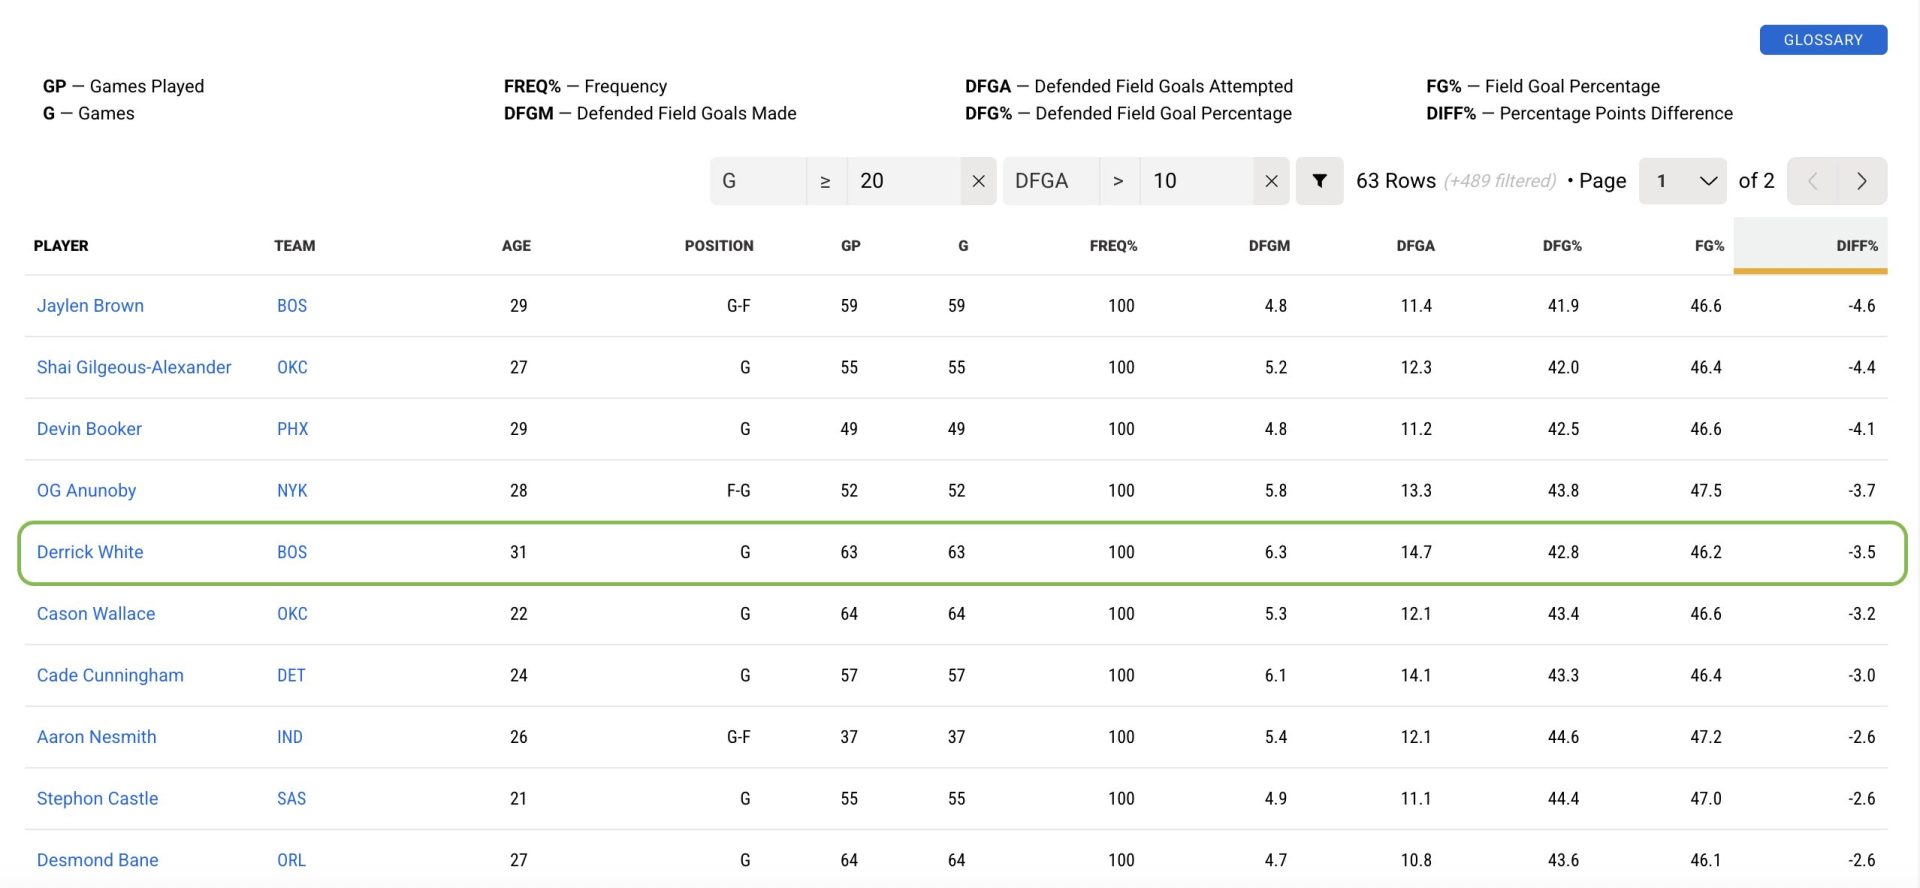Open the page number dropdown
This screenshot has height=888, width=1920.
[x=1683, y=181]
